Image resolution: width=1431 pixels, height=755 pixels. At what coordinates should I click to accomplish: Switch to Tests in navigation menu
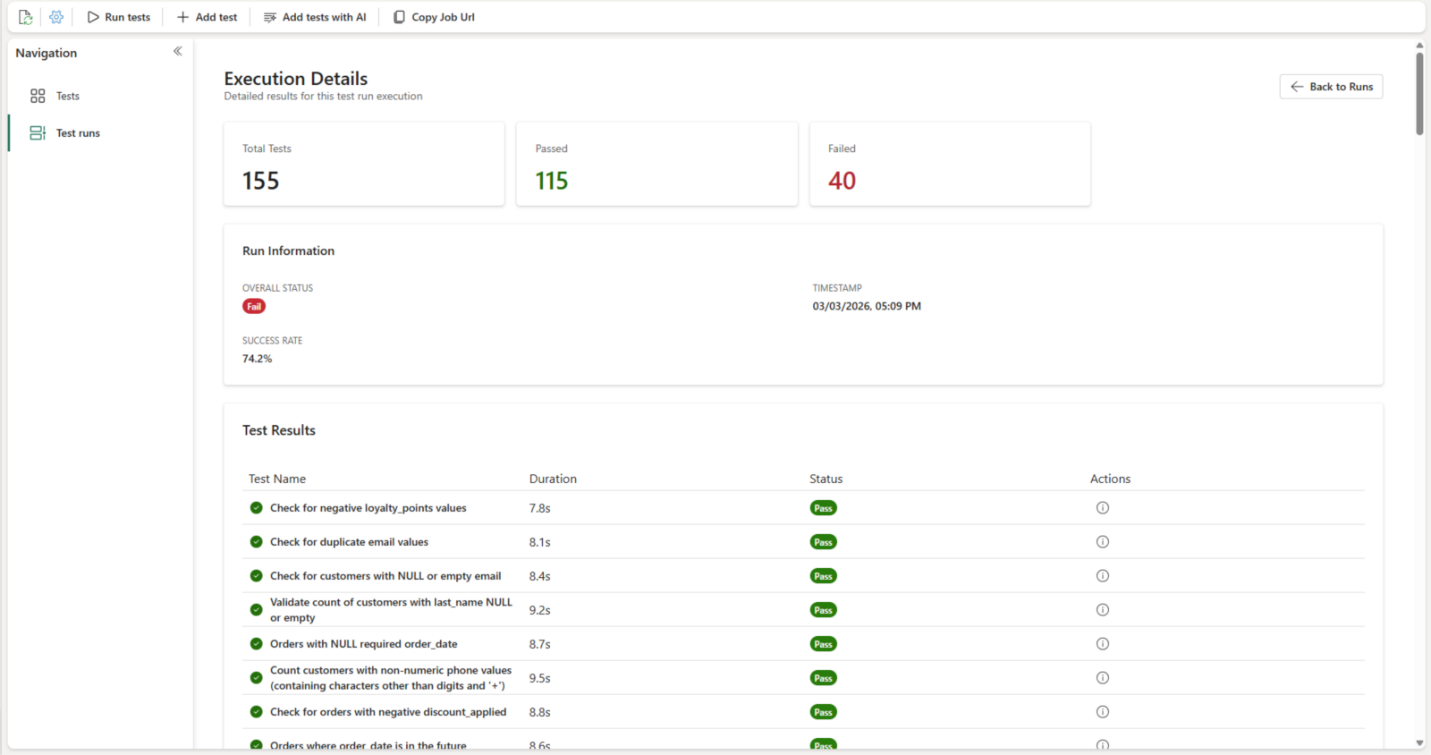click(x=67, y=95)
